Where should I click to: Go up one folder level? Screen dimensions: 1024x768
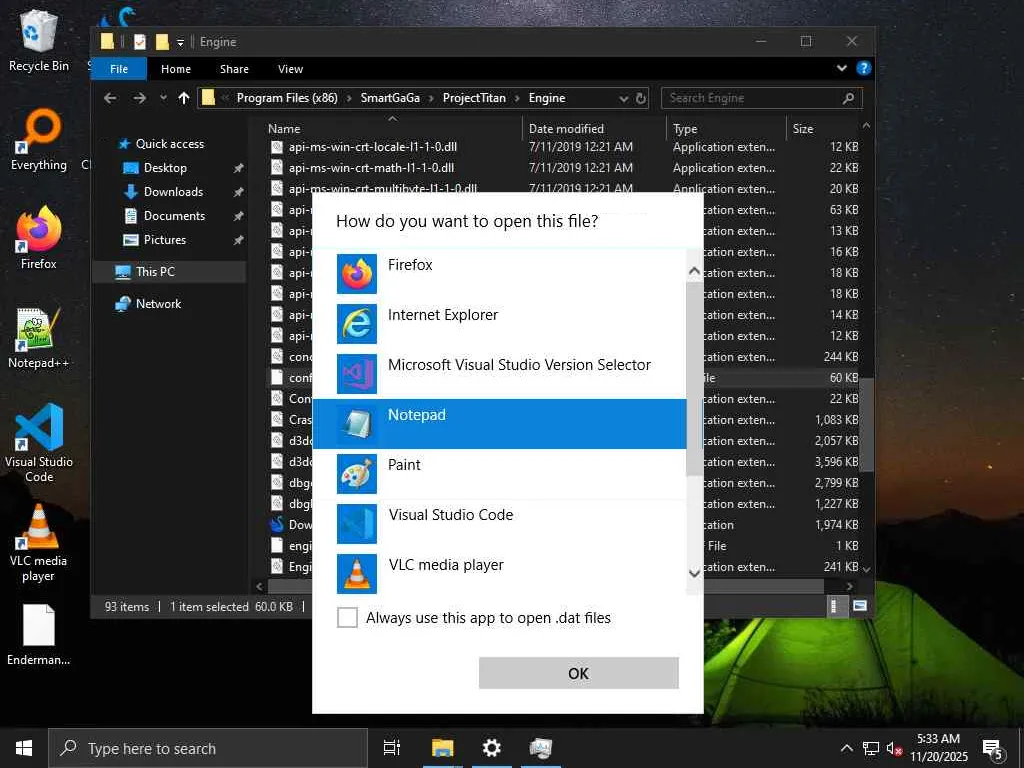(184, 98)
